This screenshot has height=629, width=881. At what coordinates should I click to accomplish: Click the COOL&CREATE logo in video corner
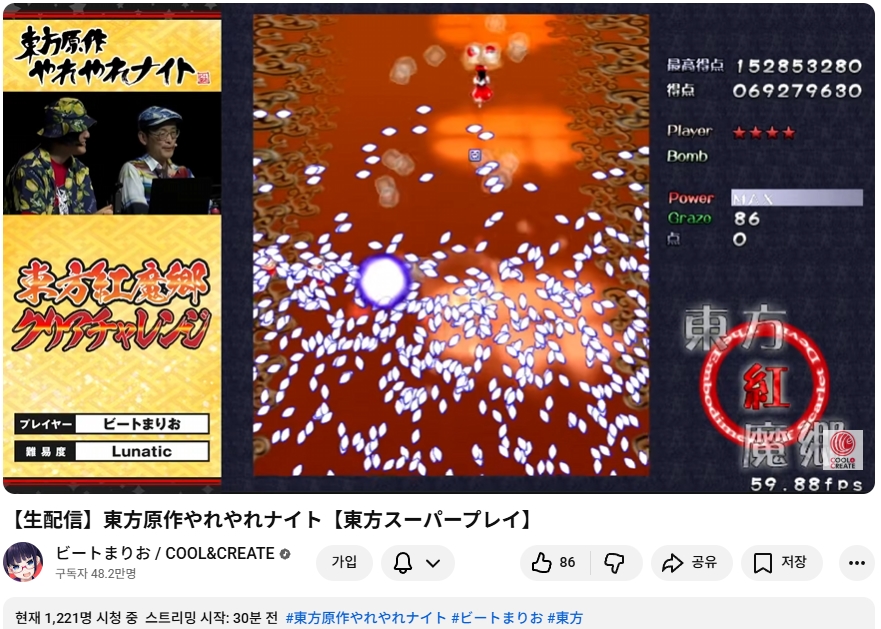tap(843, 450)
